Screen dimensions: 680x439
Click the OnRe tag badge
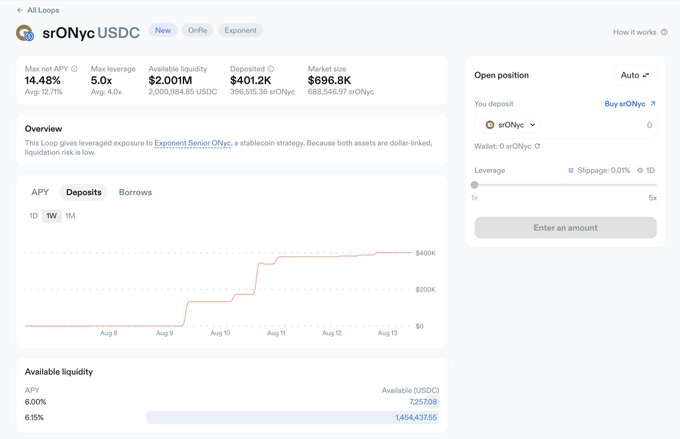pos(197,30)
